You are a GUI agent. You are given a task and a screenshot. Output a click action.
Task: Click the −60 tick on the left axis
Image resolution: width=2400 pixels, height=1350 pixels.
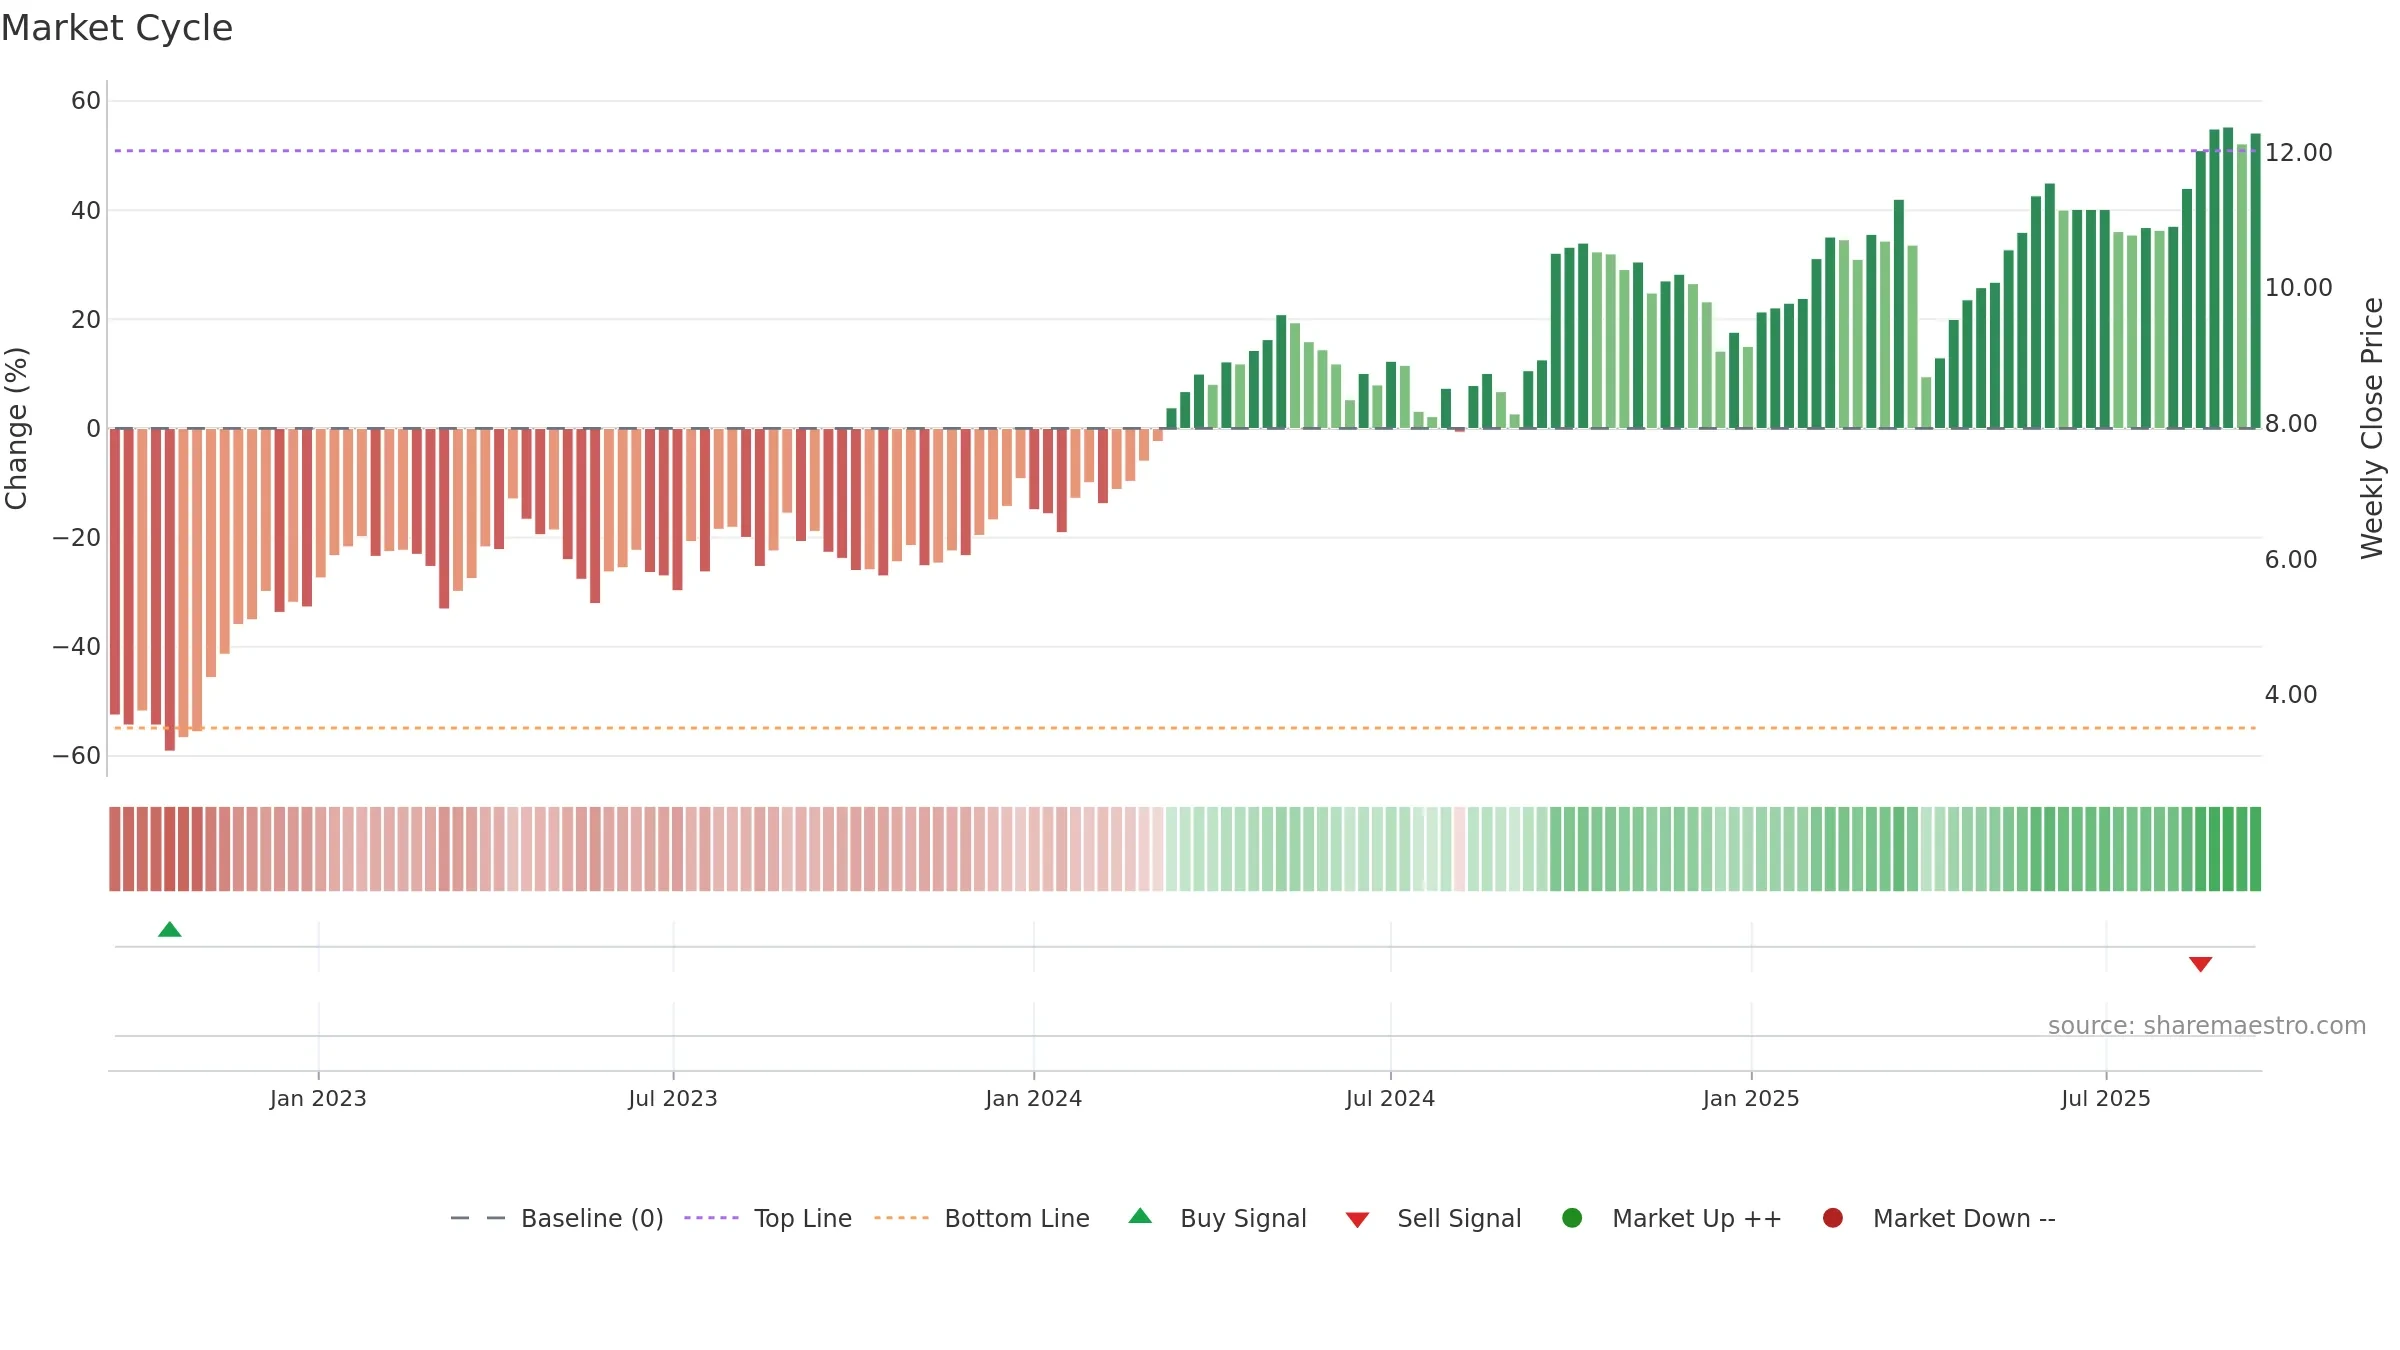[x=77, y=756]
